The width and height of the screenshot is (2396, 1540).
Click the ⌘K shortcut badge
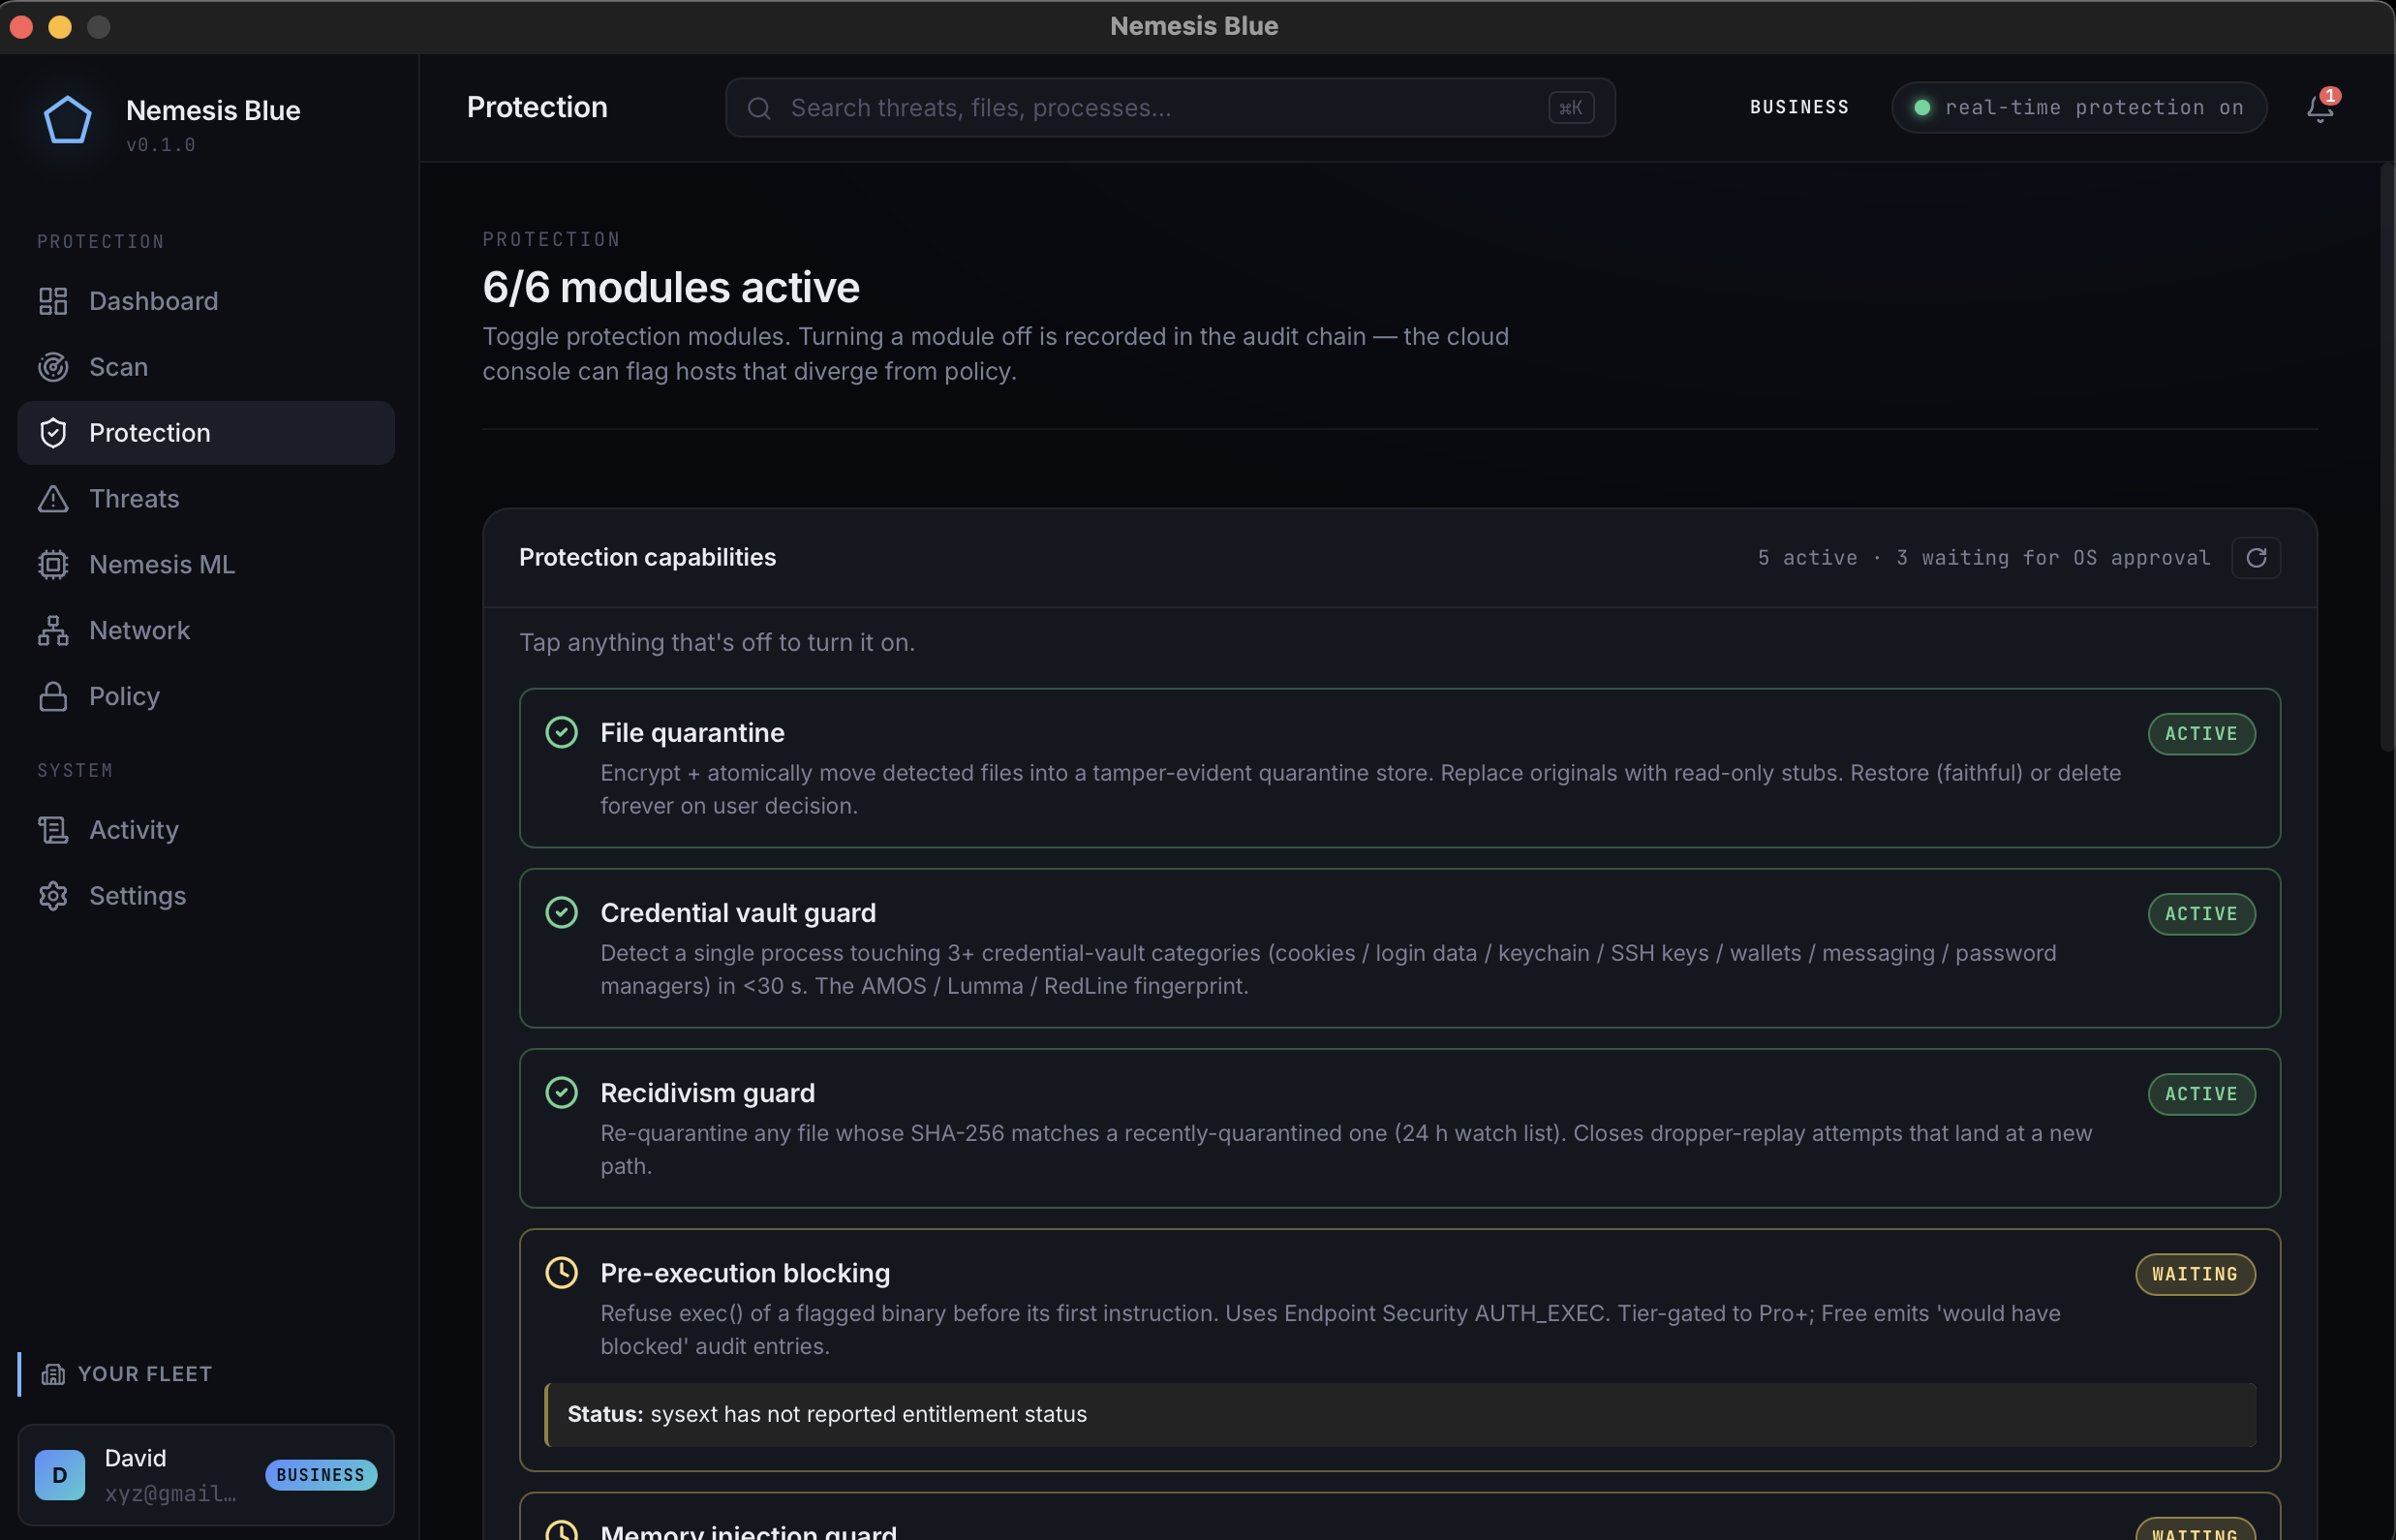(1571, 108)
